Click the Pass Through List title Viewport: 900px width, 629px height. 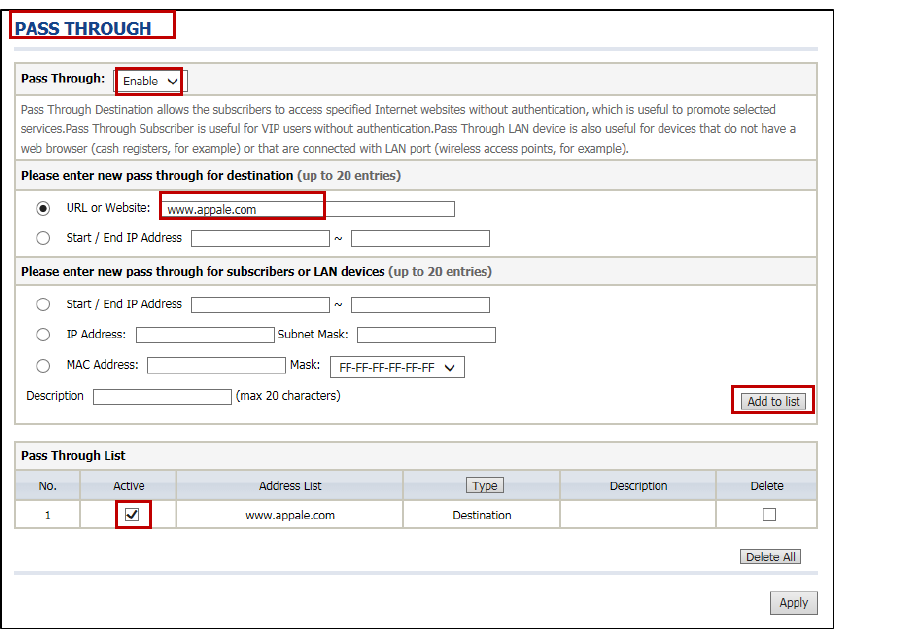point(73,456)
